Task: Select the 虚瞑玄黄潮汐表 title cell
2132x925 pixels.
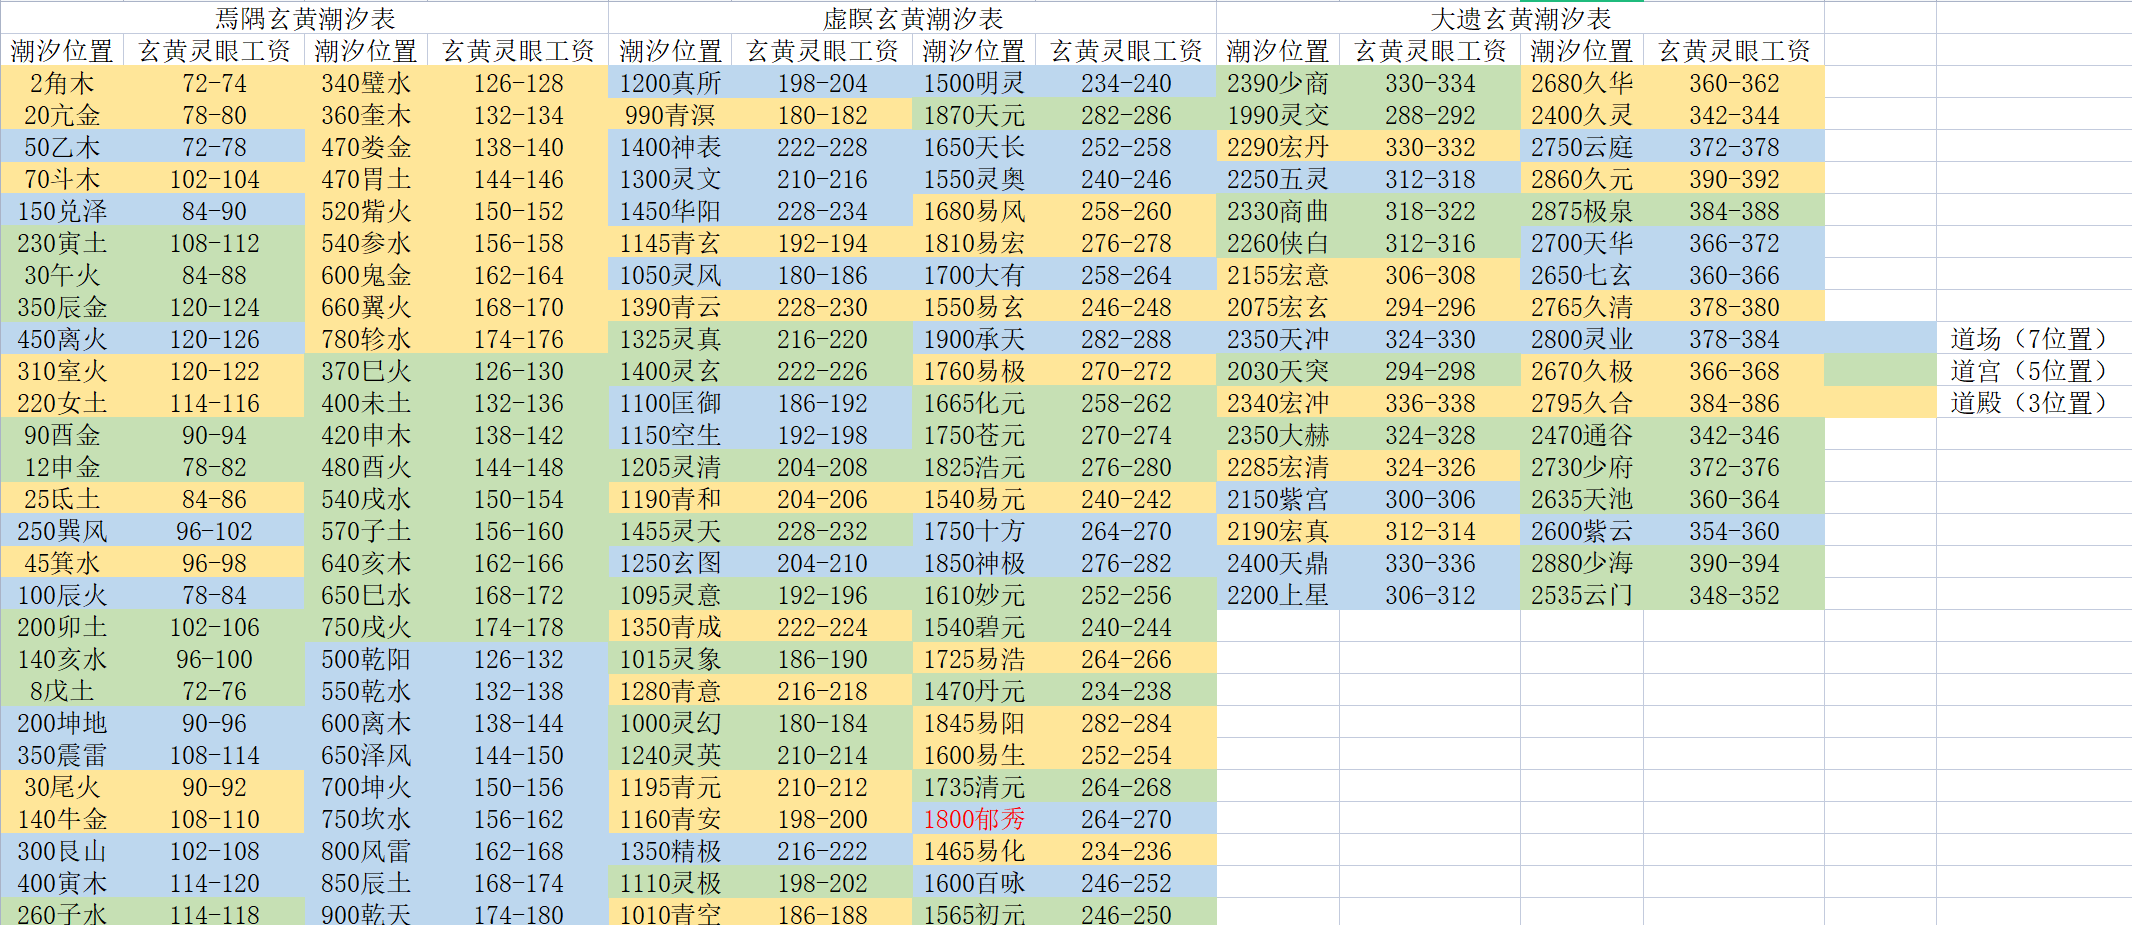Action: click(x=913, y=18)
